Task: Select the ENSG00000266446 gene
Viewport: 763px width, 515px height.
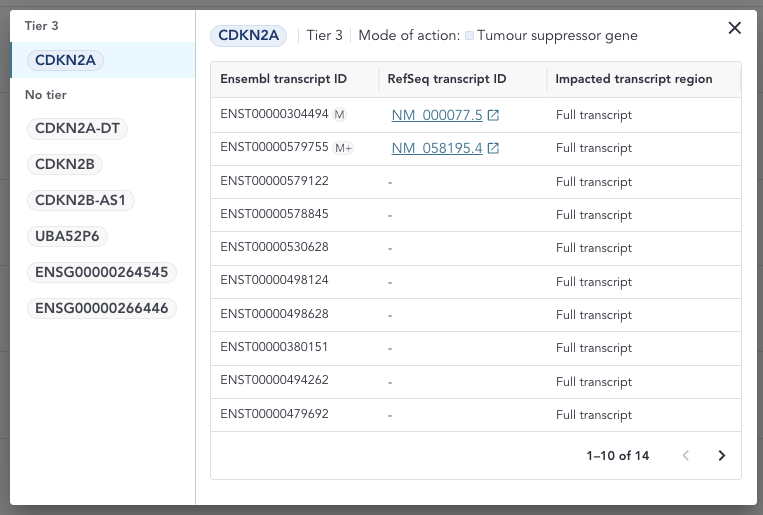Action: (101, 308)
